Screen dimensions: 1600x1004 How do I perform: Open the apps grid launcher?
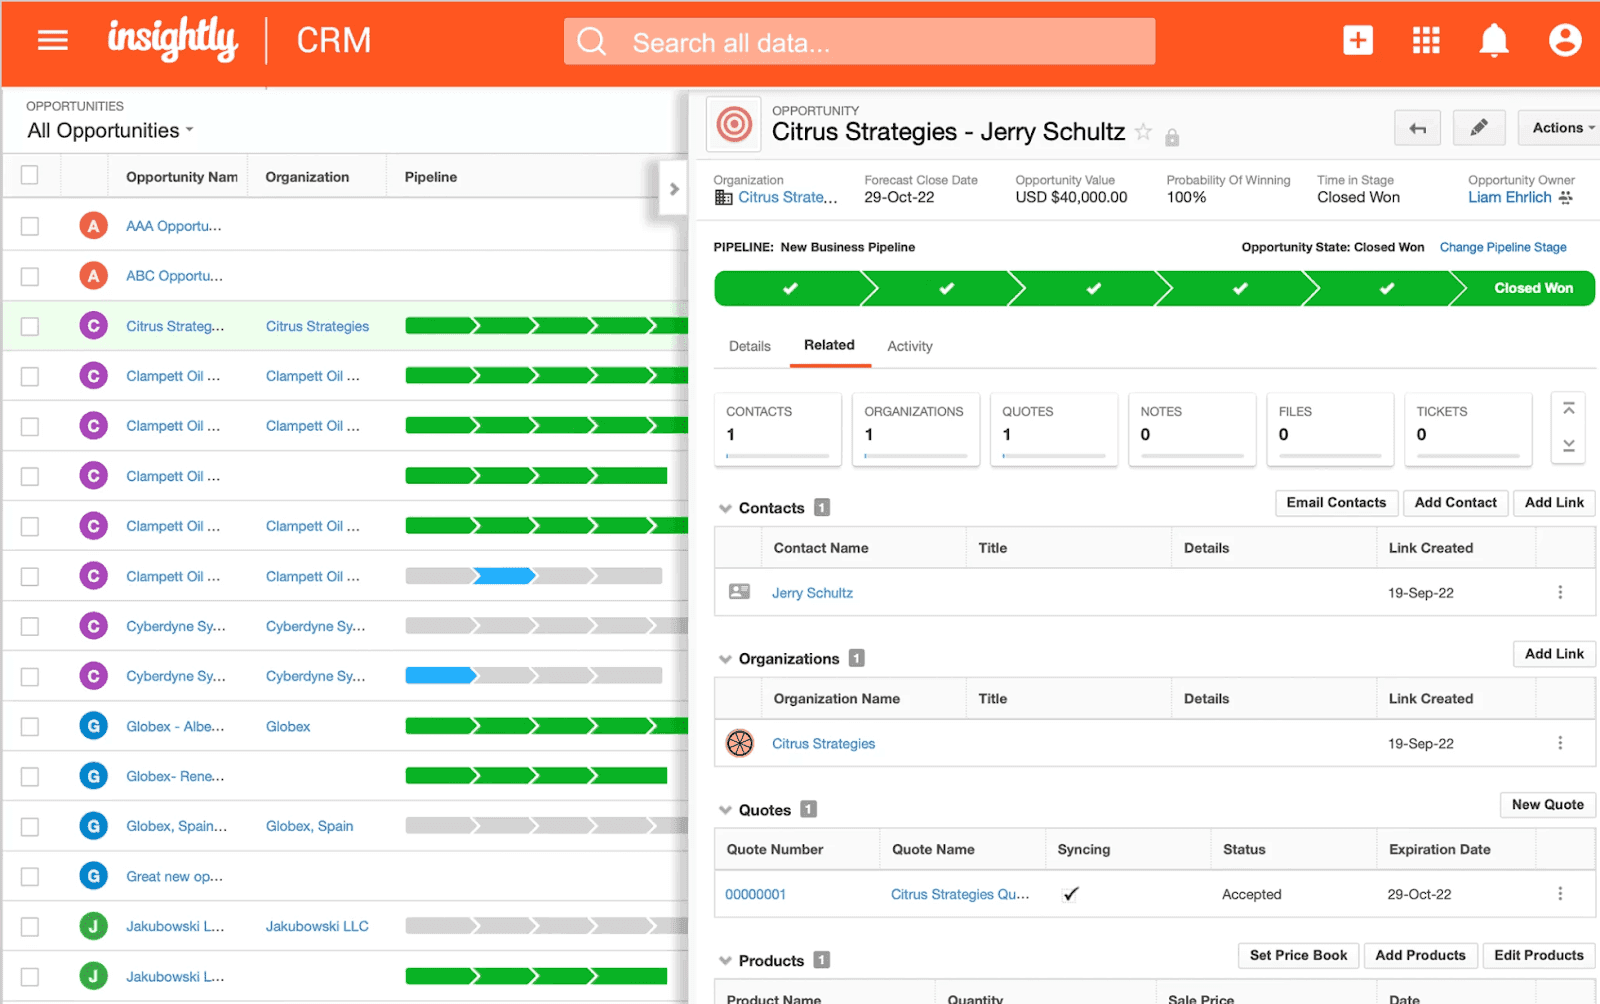click(1425, 40)
